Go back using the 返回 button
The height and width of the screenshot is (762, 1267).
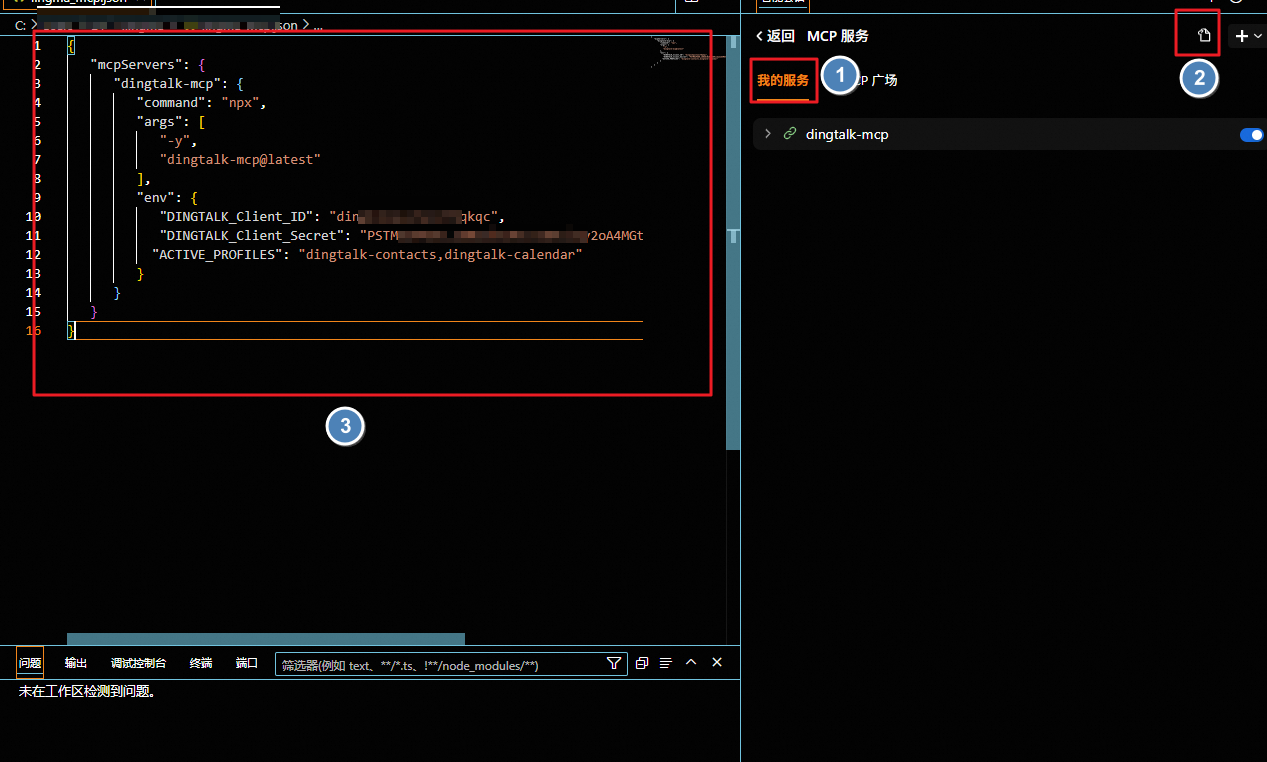pos(775,36)
